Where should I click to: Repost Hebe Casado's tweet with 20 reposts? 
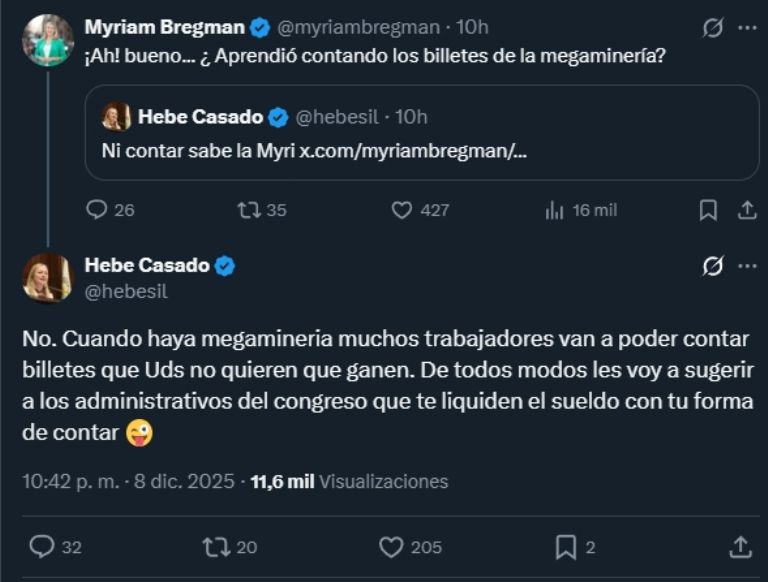click(216, 547)
